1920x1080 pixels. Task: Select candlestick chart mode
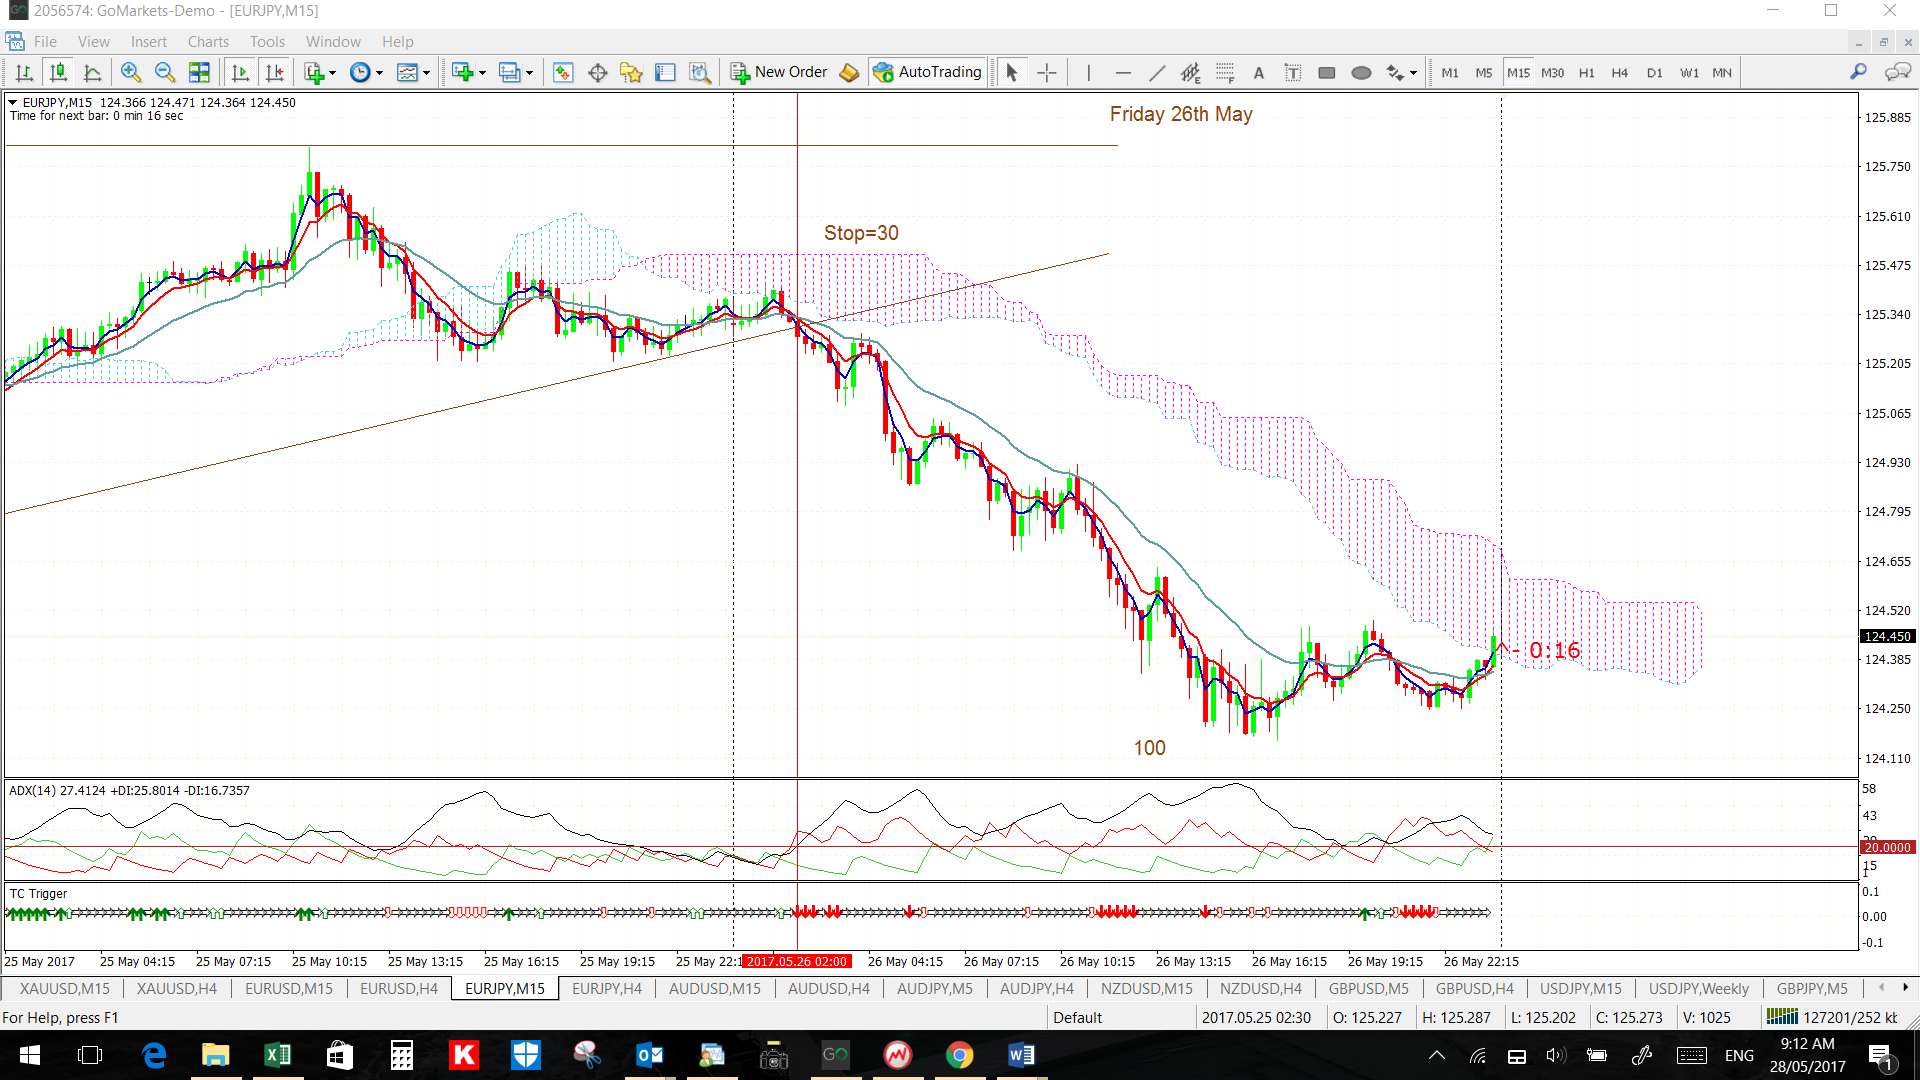58,72
